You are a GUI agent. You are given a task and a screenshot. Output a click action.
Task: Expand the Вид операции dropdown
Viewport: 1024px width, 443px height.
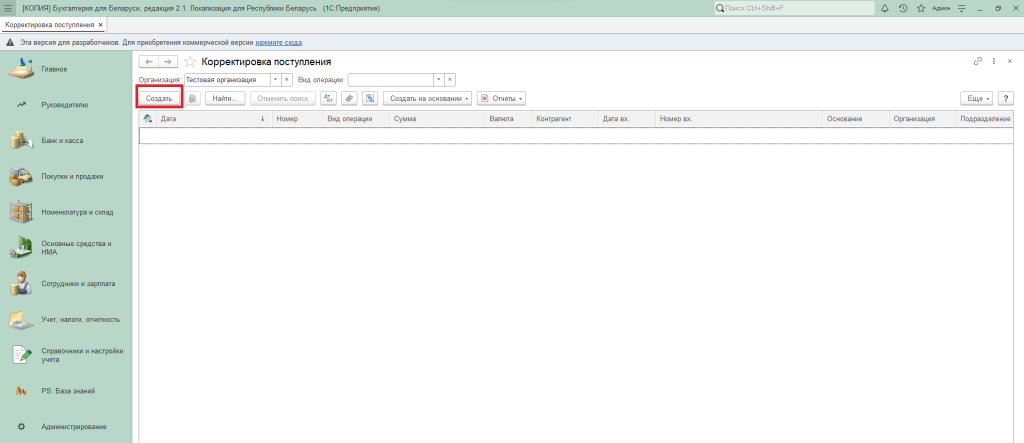438,79
